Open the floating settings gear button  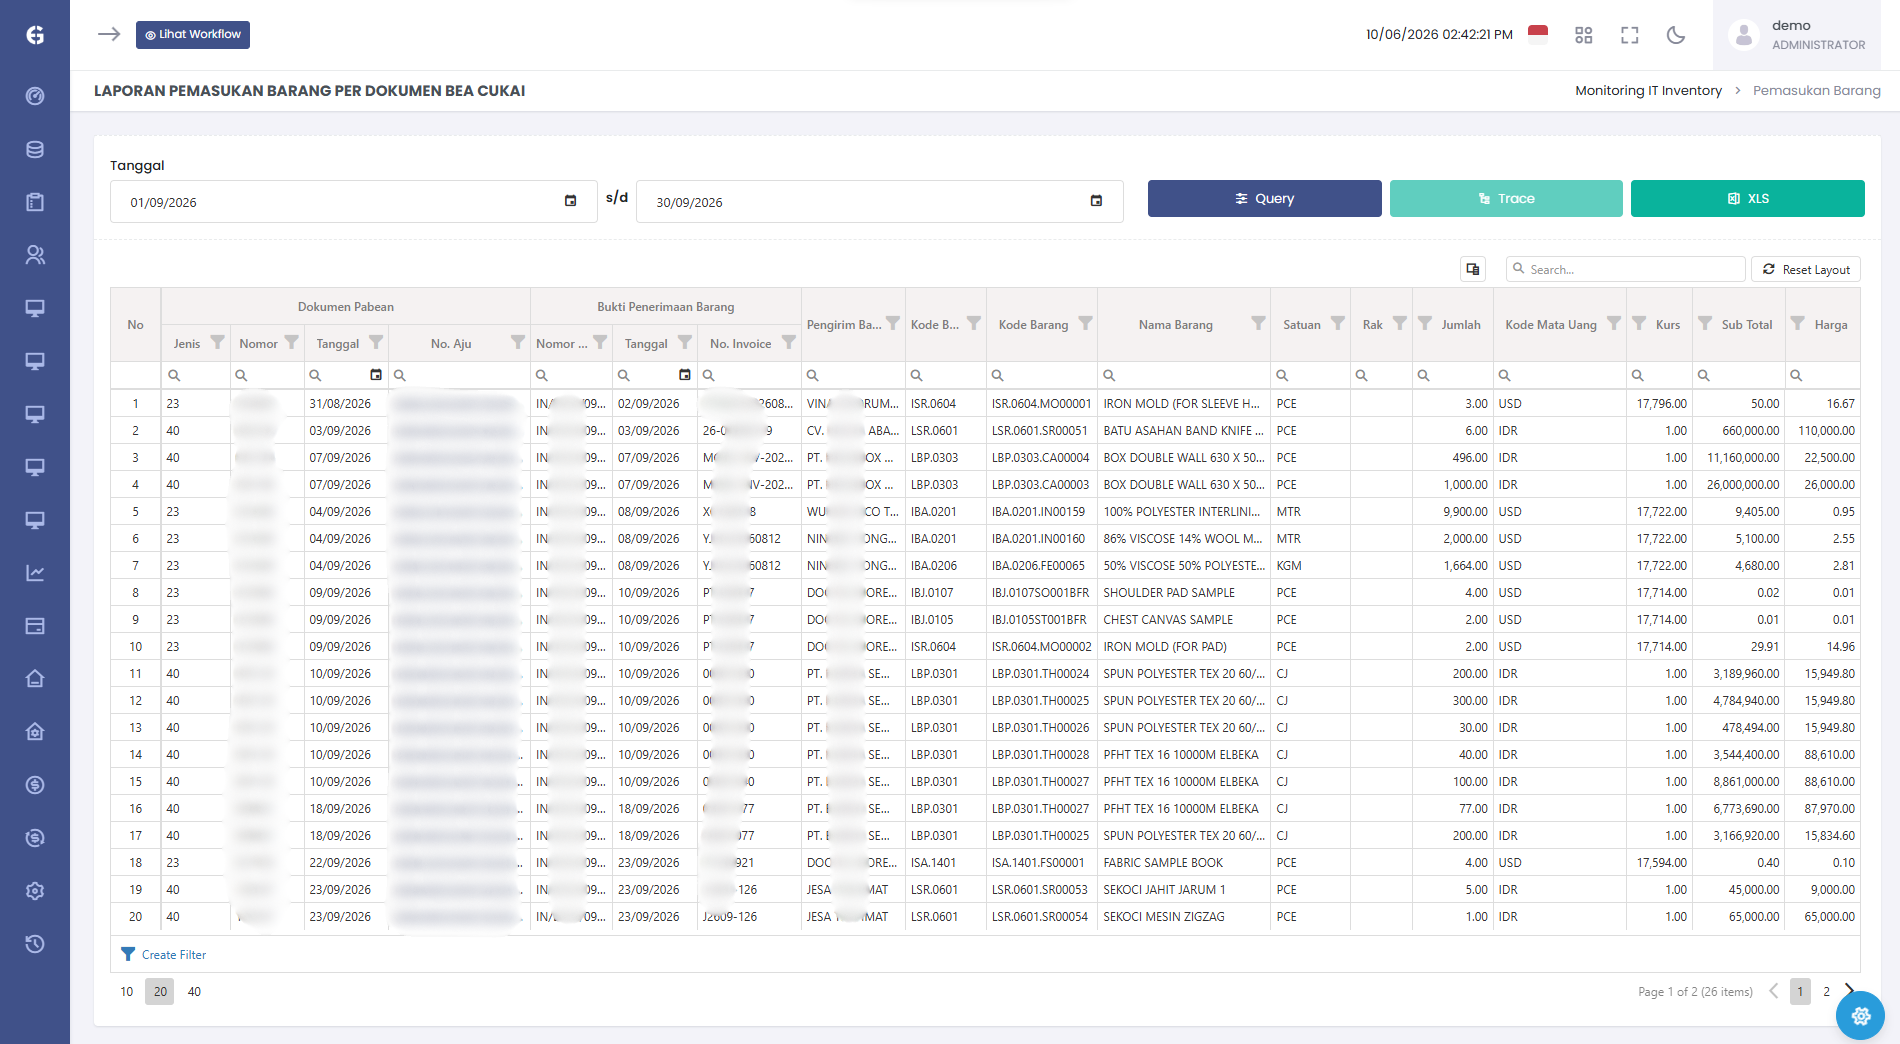tap(1860, 1015)
